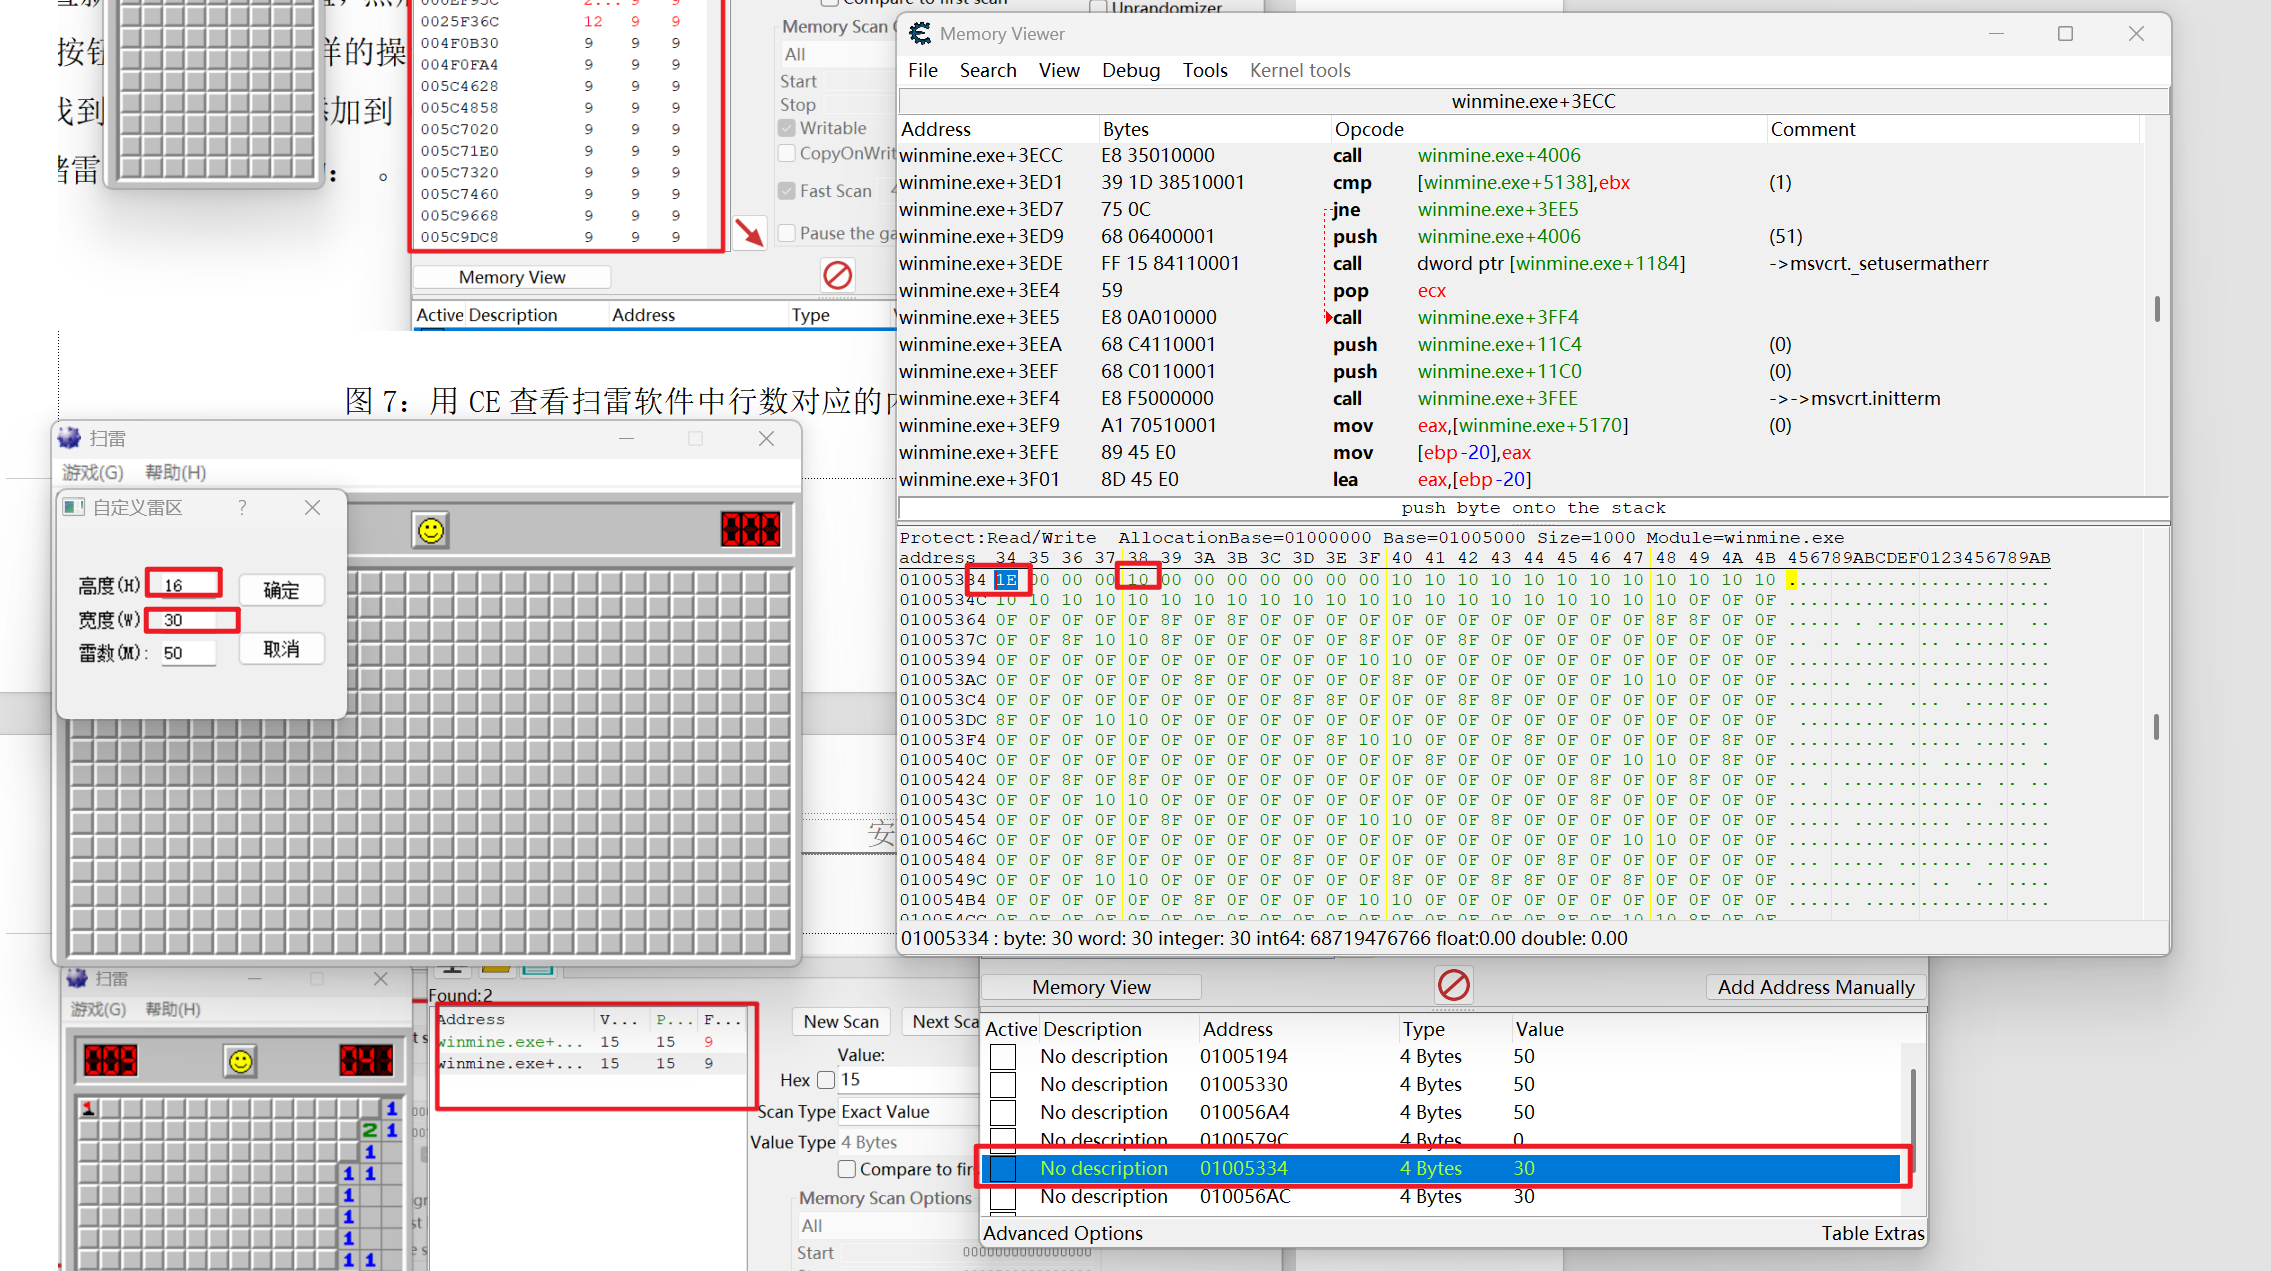Click the question mark help icon in custom dialog
The height and width of the screenshot is (1271, 2271).
tap(242, 508)
